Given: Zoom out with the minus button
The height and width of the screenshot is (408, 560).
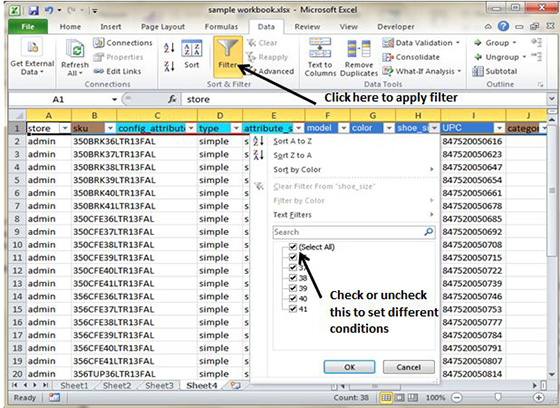Looking at the screenshot, I should pyautogui.click(x=456, y=398).
